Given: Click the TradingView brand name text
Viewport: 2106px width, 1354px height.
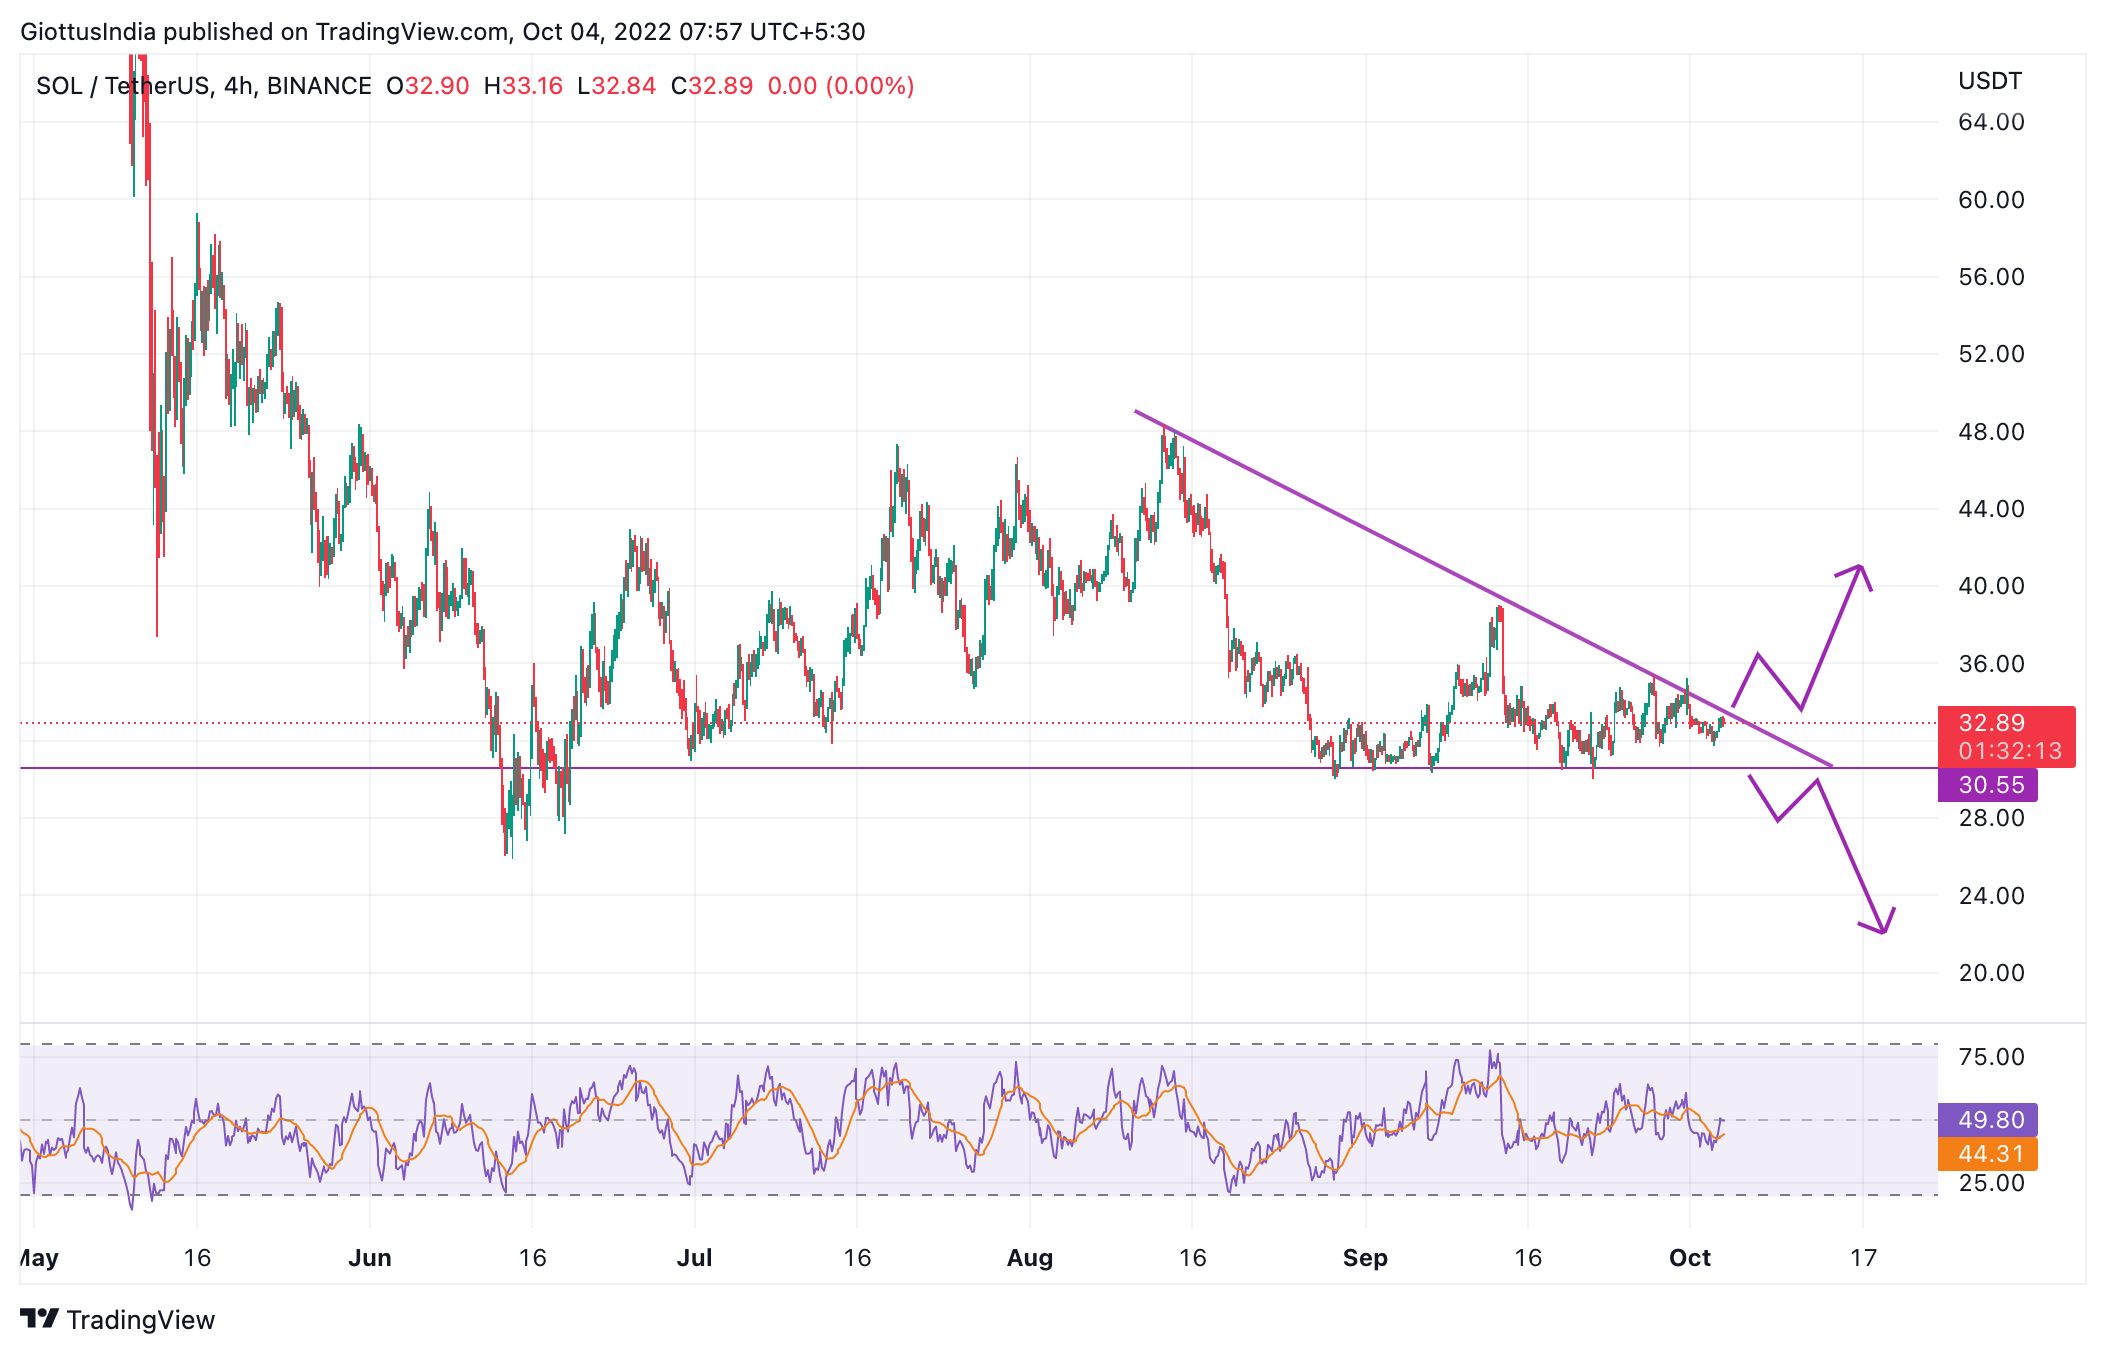Looking at the screenshot, I should click(x=141, y=1320).
